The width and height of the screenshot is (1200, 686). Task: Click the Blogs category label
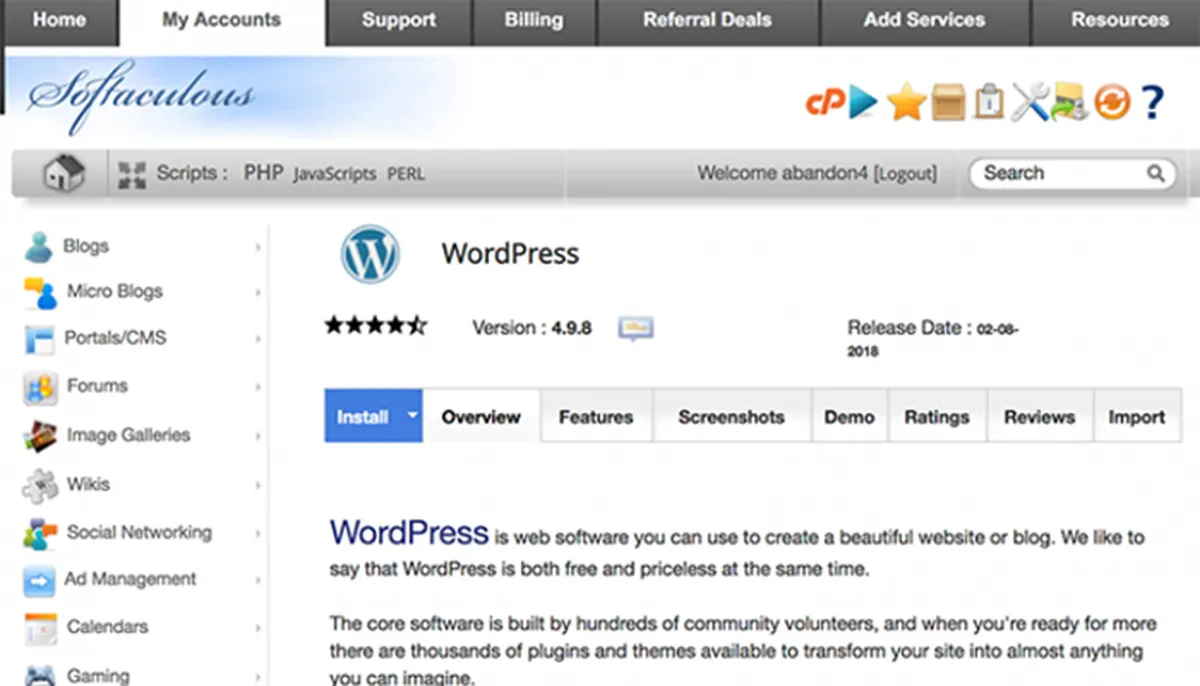point(86,246)
